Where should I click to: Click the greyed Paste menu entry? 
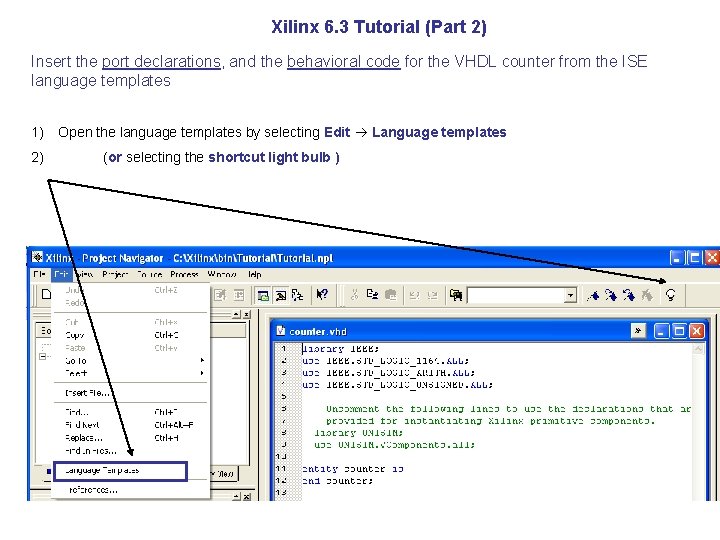click(129, 348)
